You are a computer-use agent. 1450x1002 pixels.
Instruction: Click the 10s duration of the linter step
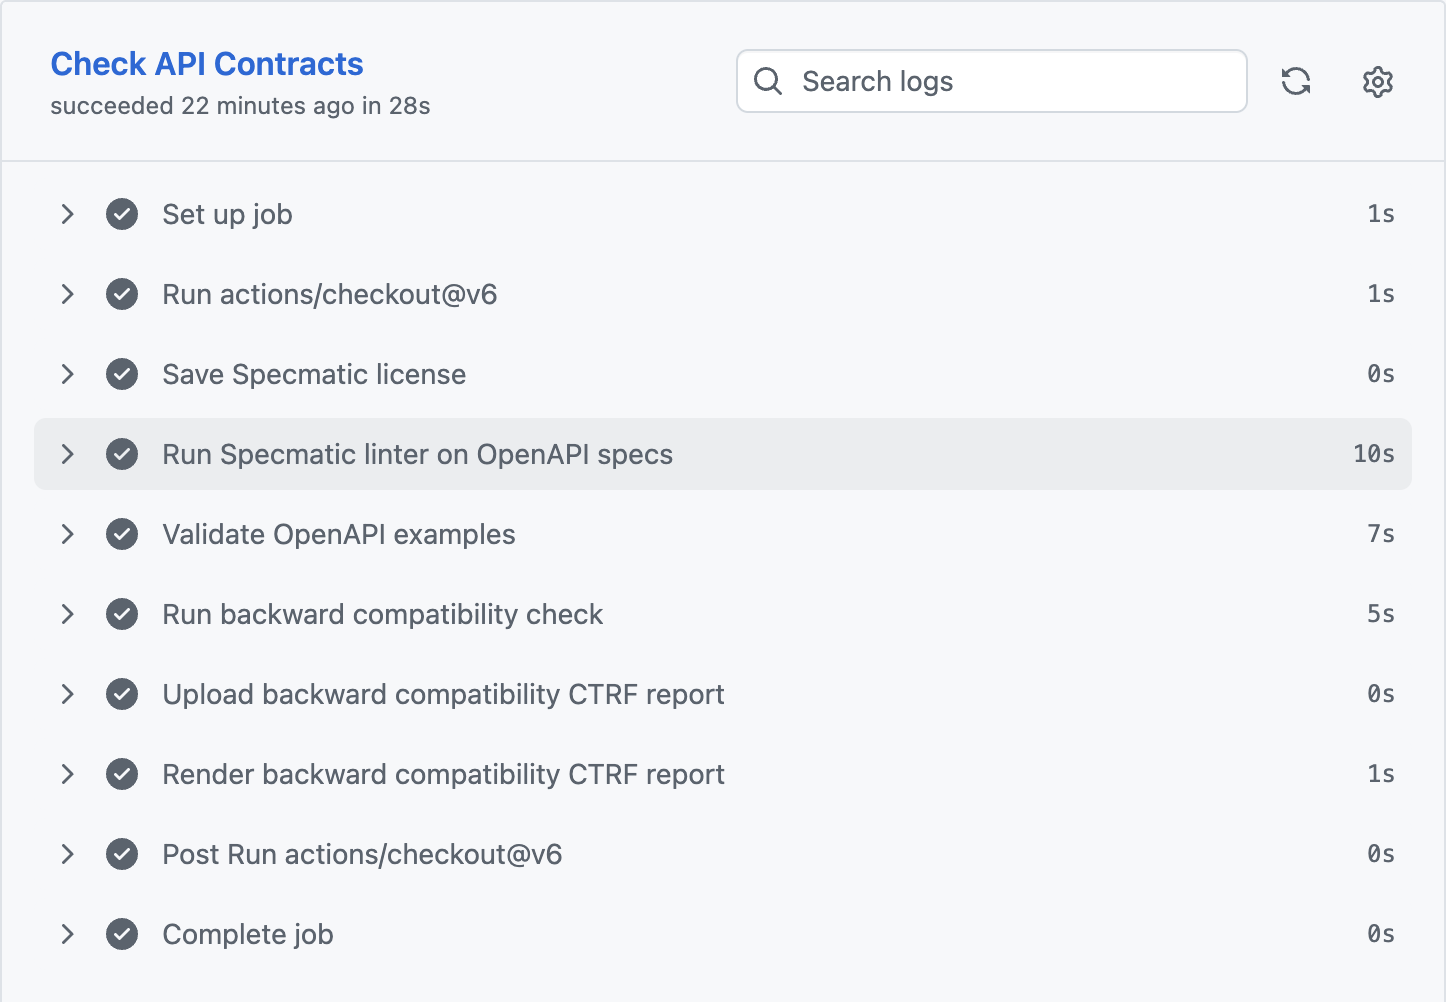(x=1374, y=454)
